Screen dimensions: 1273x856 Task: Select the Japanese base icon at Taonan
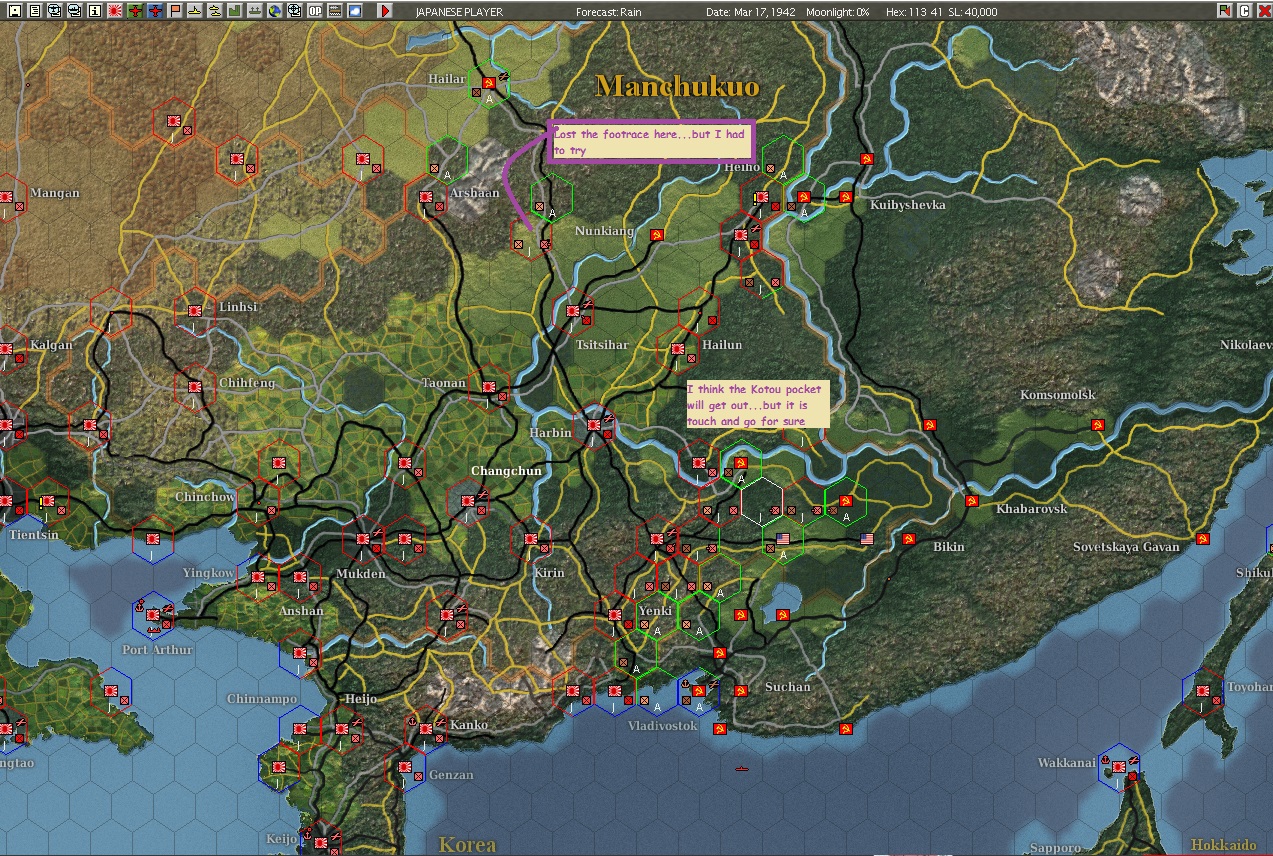pyautogui.click(x=488, y=387)
